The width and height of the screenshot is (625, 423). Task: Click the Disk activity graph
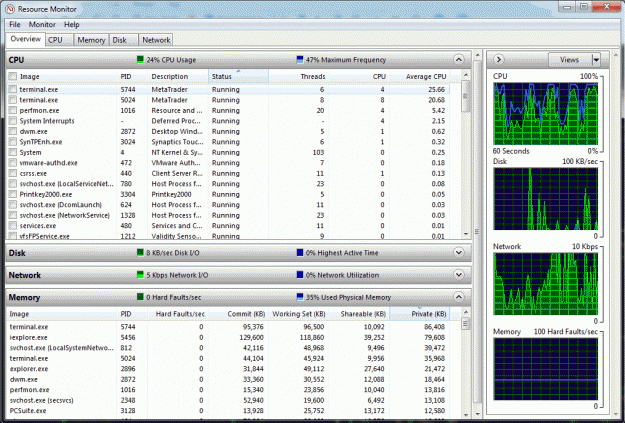click(546, 199)
